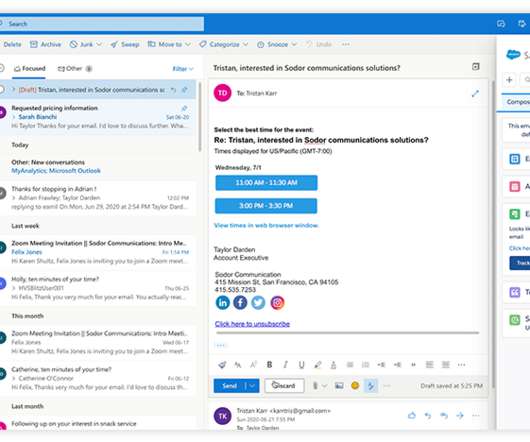Toggle the pin on Requested pricing information
Screen dimensions: 530x442
click(185, 108)
